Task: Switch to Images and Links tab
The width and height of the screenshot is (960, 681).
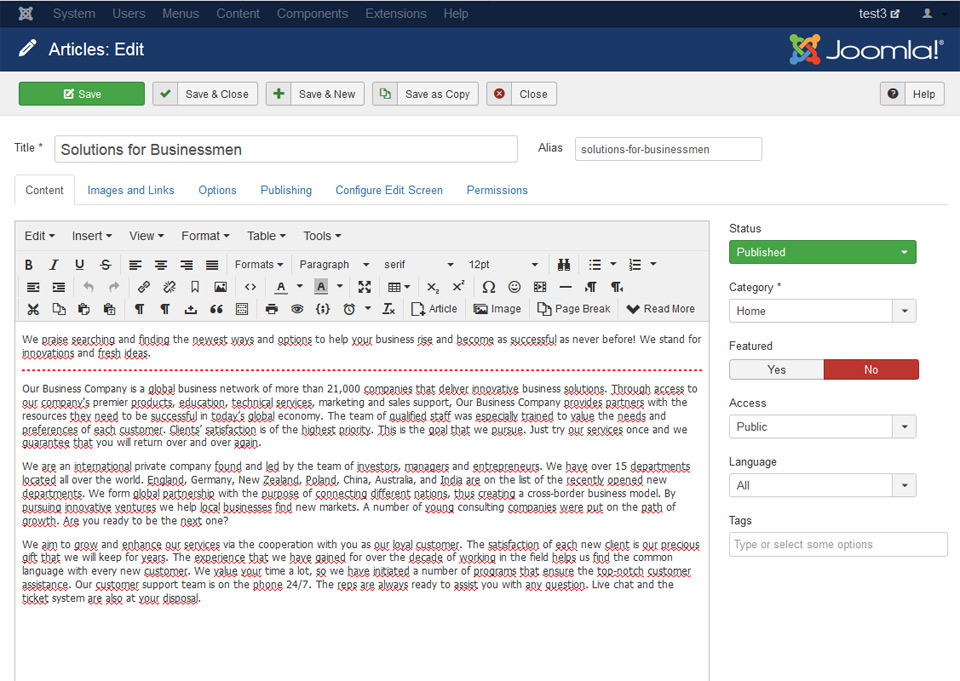Action: (x=130, y=190)
